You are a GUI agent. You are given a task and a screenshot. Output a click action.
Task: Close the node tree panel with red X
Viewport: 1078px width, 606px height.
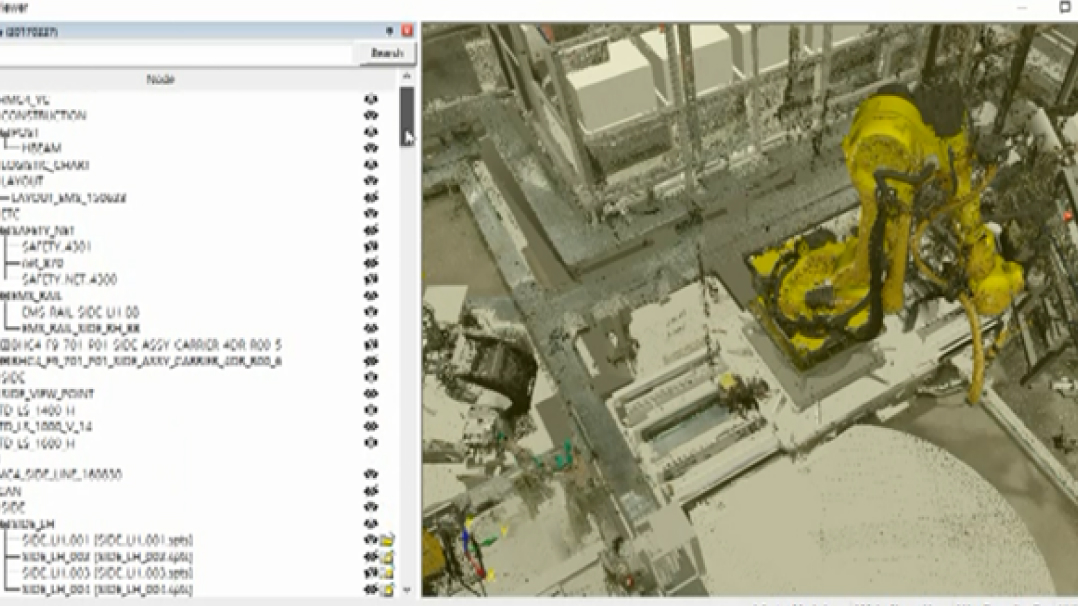[x=407, y=31]
